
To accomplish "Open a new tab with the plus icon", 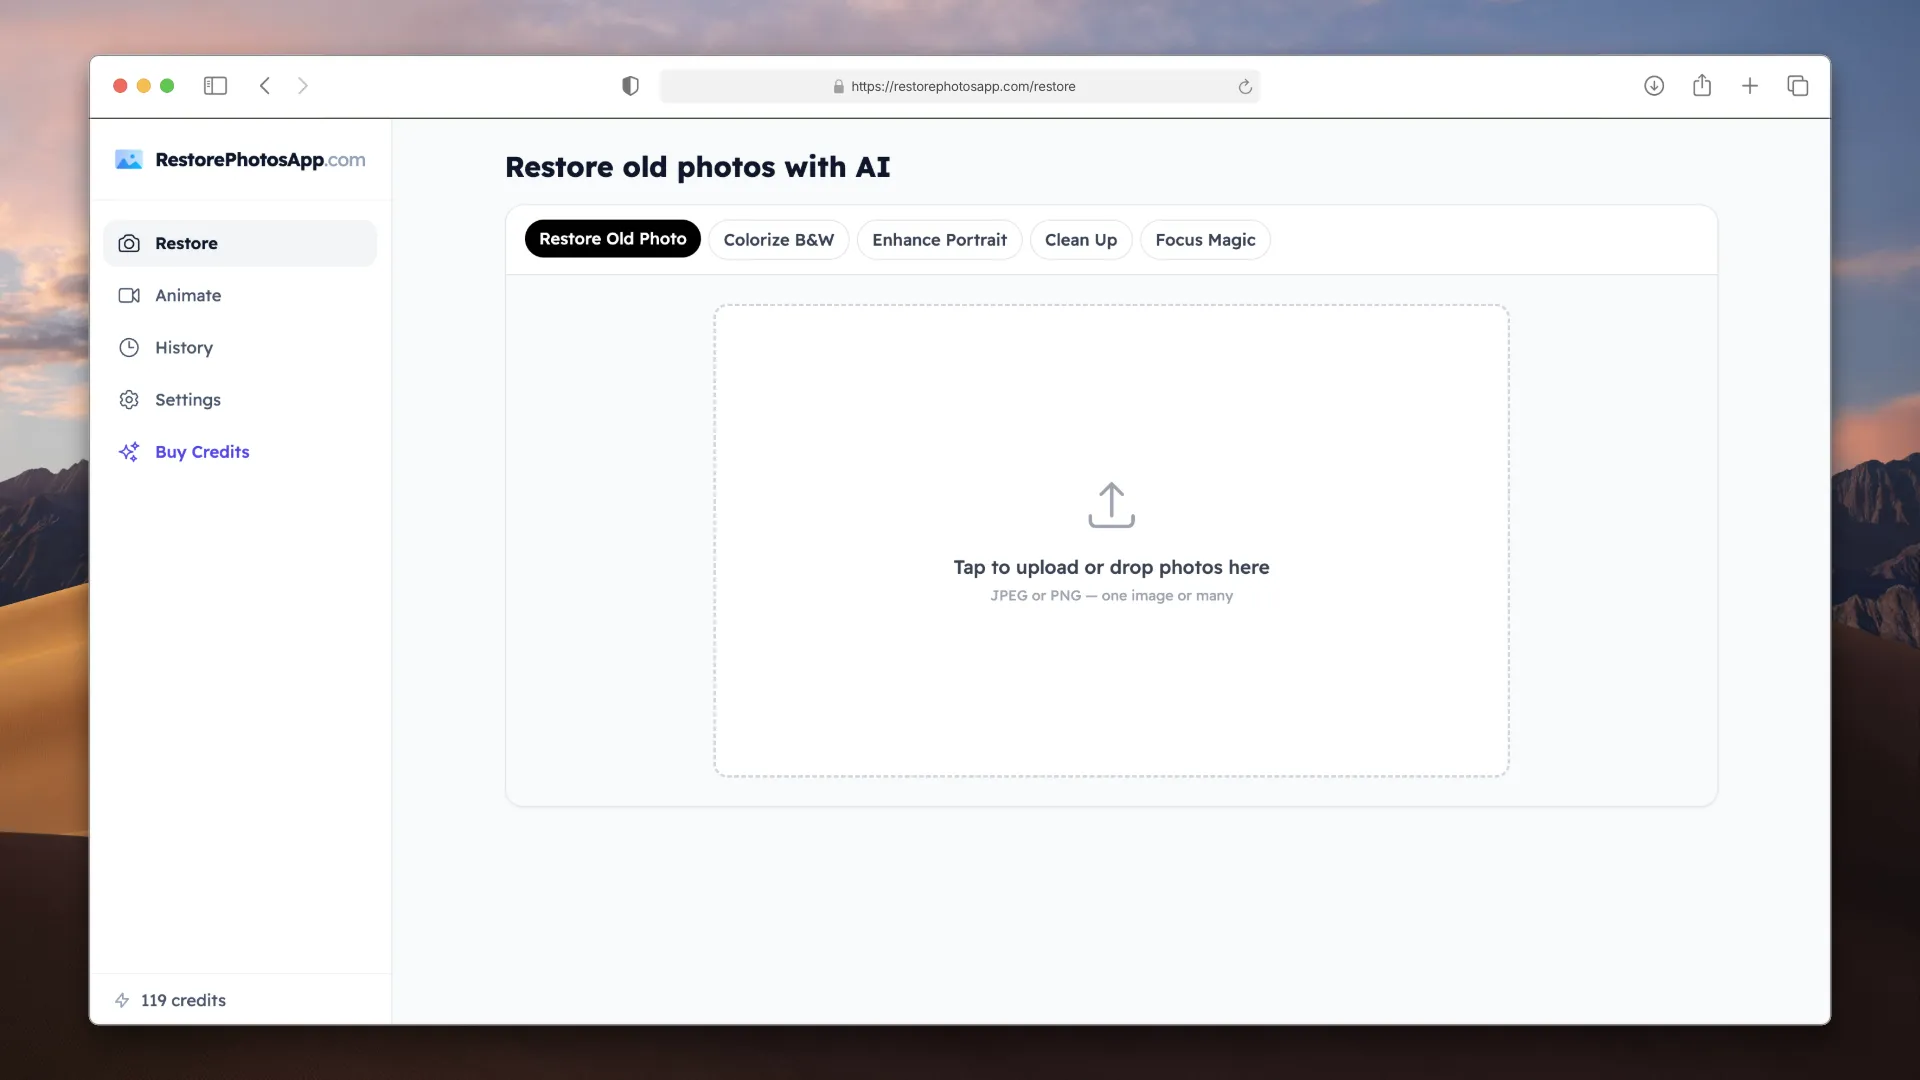I will click(1750, 86).
